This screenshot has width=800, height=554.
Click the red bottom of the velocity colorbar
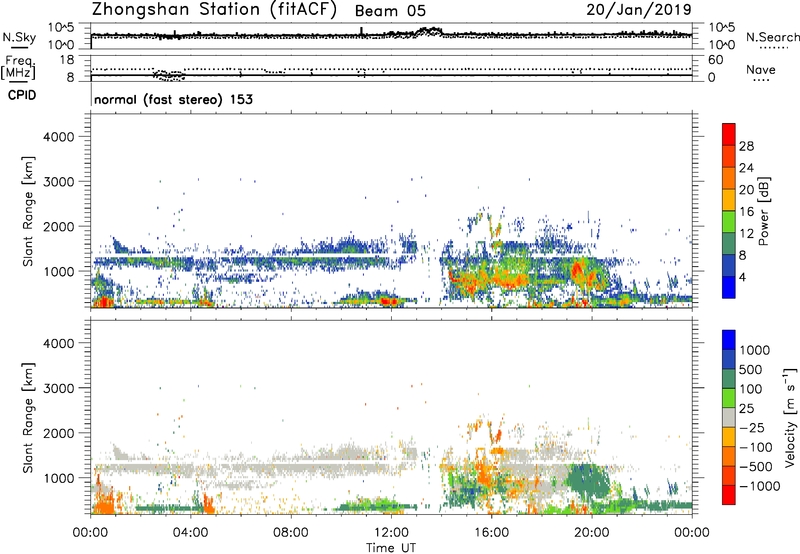pyautogui.click(x=729, y=495)
